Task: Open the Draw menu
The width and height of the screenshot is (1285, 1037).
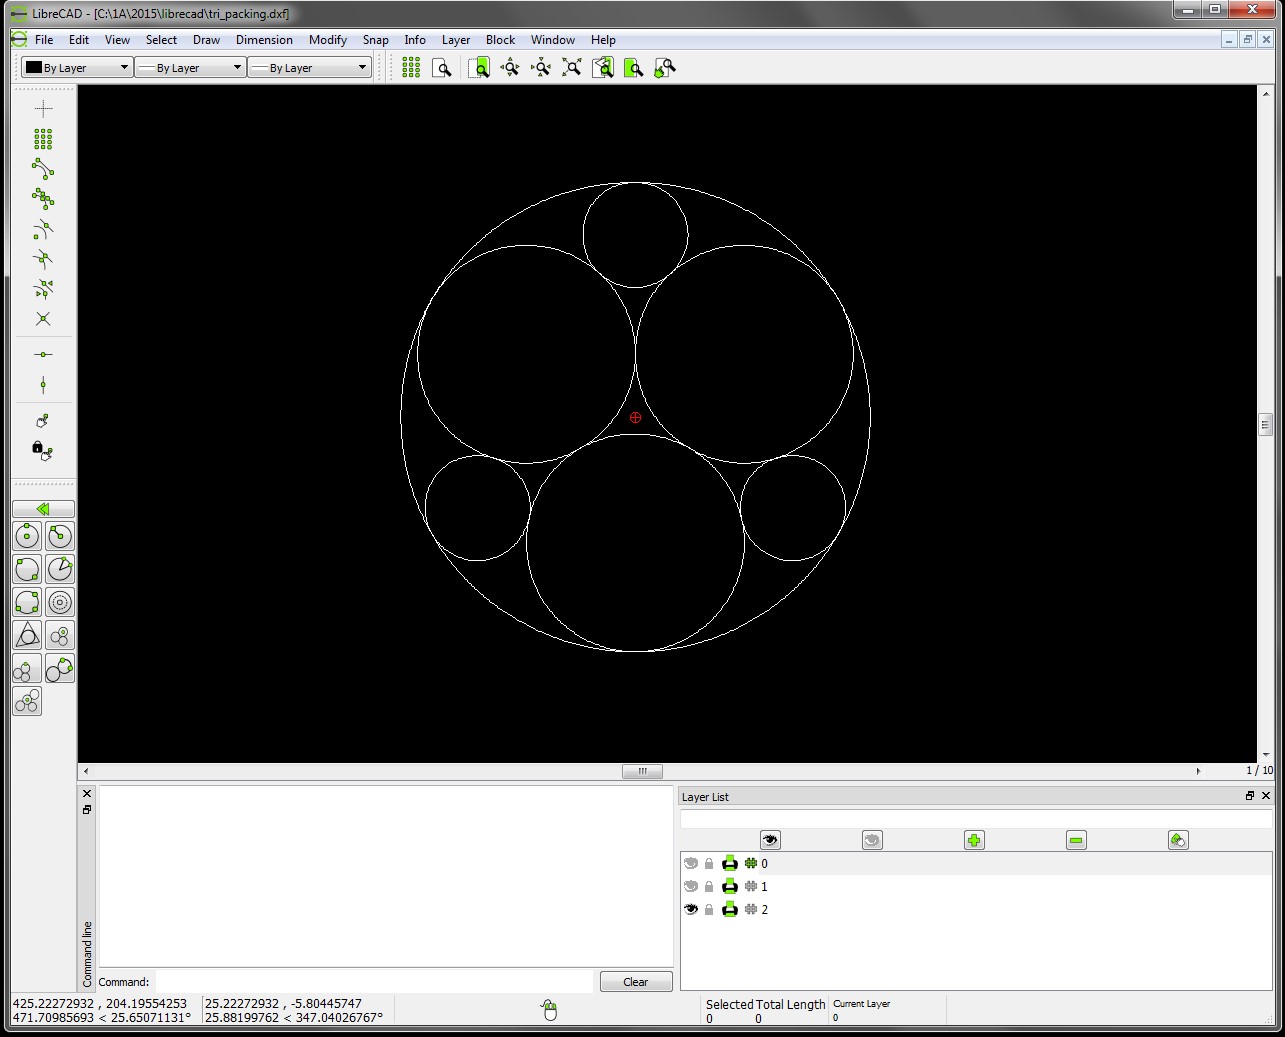Action: pyautogui.click(x=206, y=40)
